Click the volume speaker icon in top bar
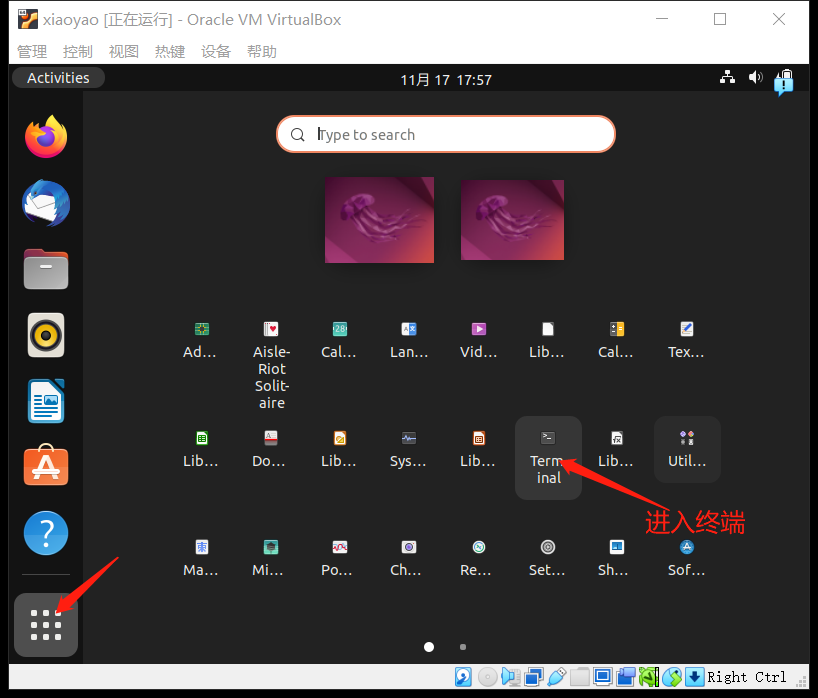 point(755,78)
